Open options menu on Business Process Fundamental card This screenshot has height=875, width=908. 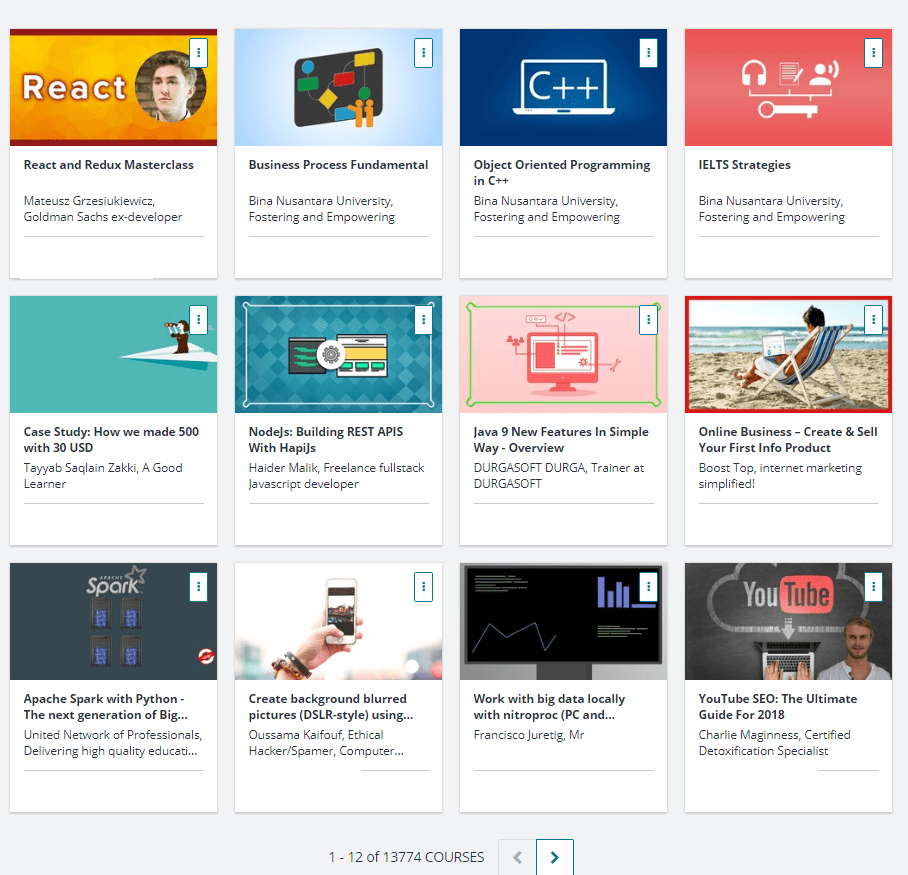click(x=423, y=53)
